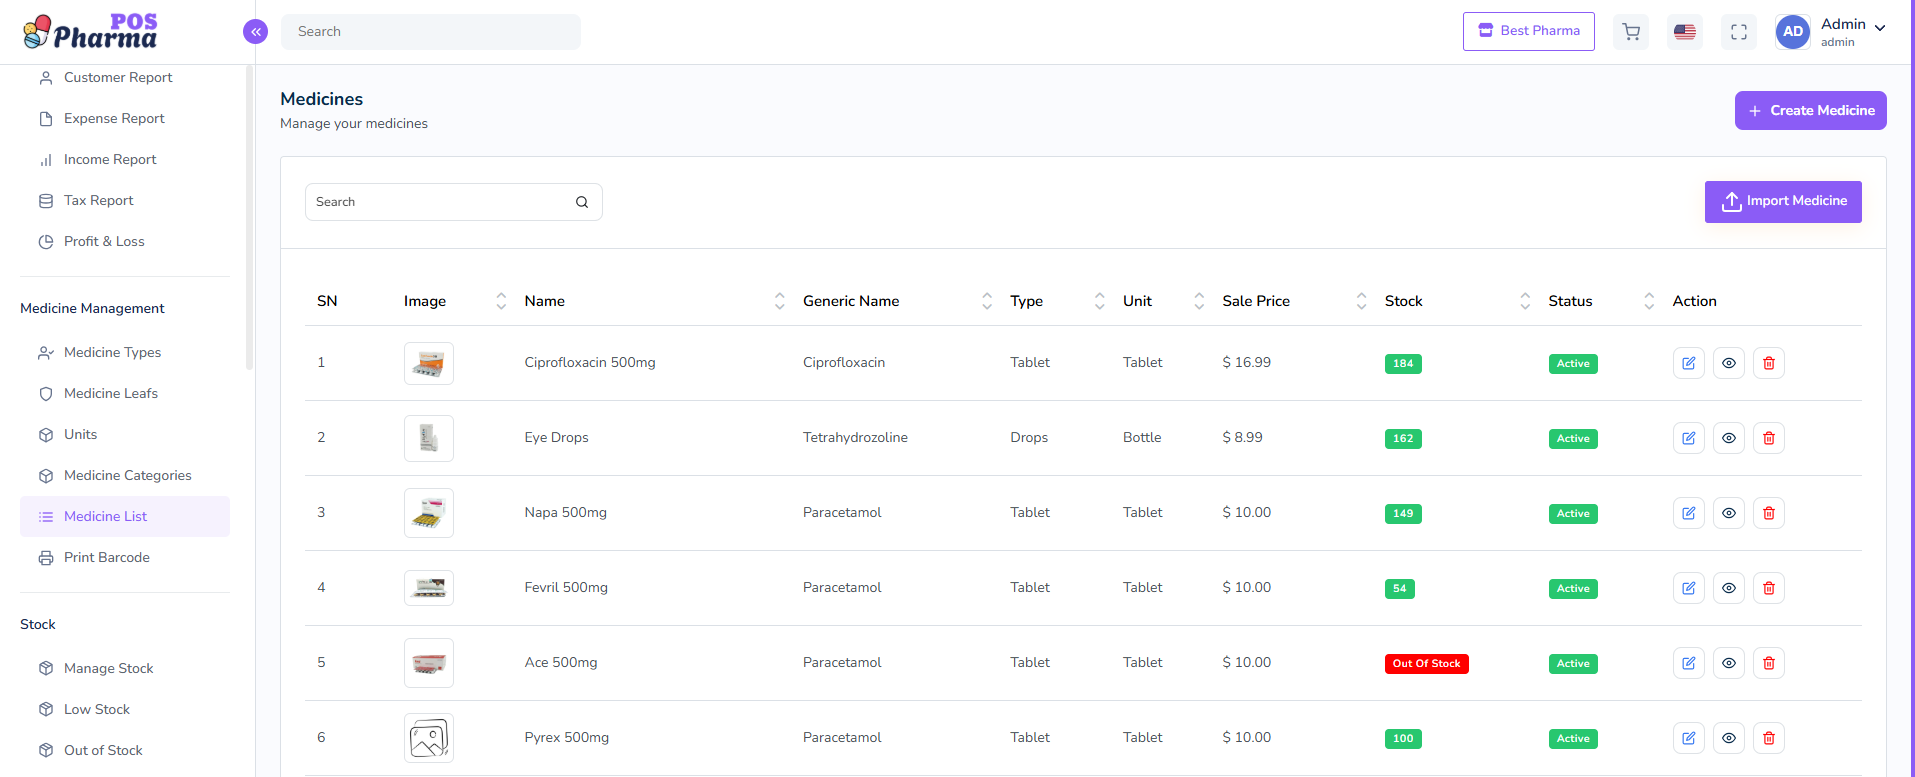View Pyrex 500mg using the eye icon

(1728, 738)
